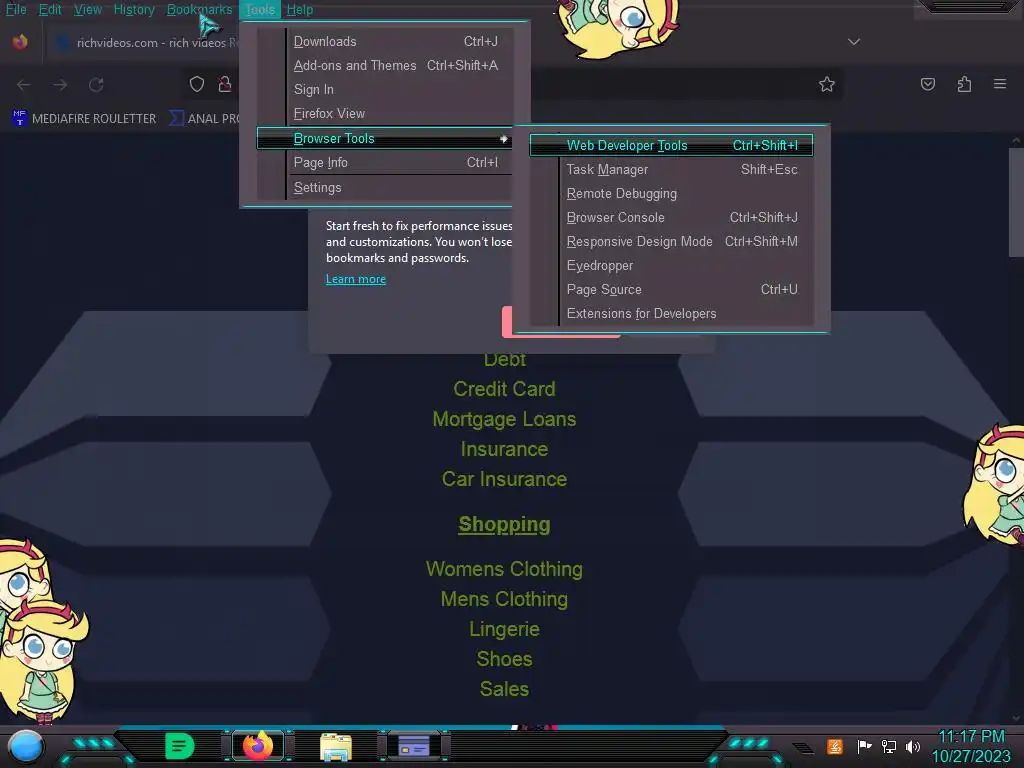
Task: Click the page vertical scrollbar thumb
Action: pyautogui.click(x=1016, y=202)
